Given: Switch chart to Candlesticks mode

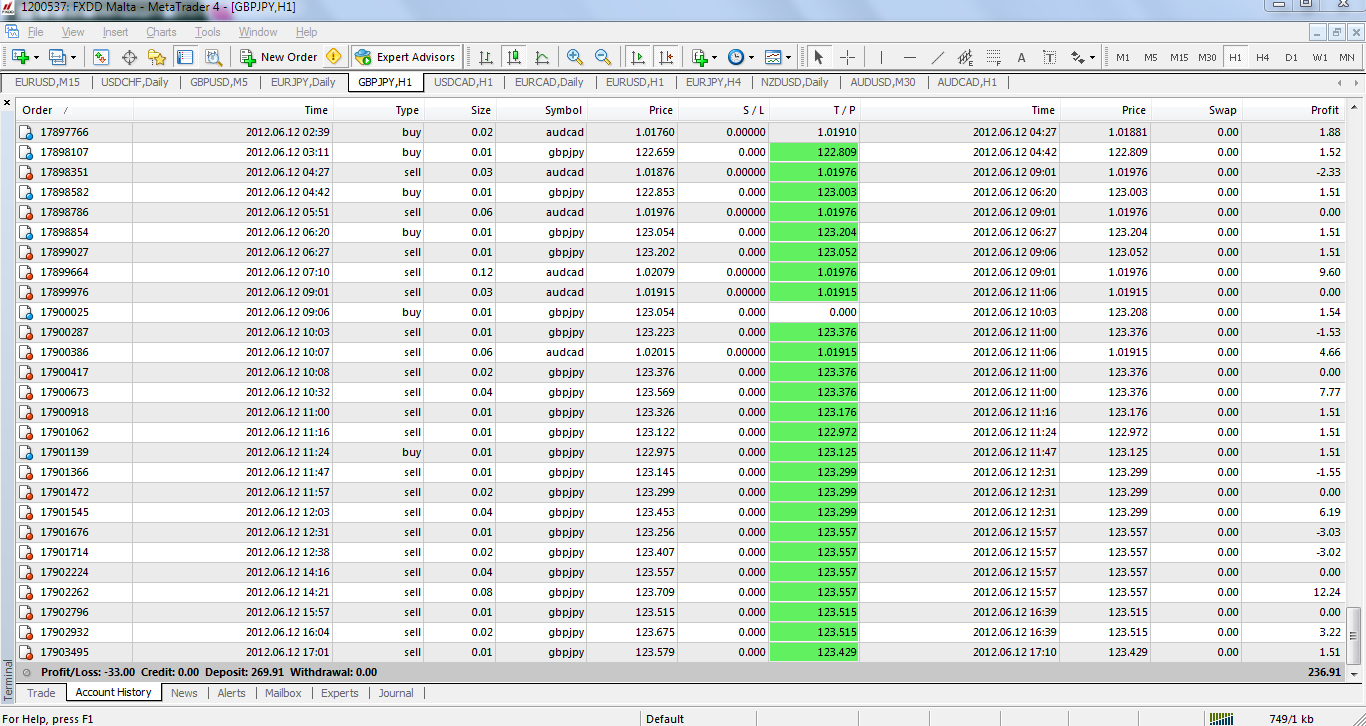Looking at the screenshot, I should tap(514, 57).
